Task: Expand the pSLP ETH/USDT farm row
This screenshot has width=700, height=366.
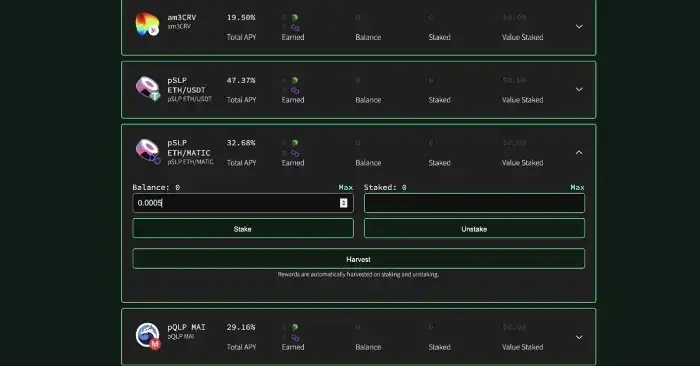Action: tap(579, 89)
